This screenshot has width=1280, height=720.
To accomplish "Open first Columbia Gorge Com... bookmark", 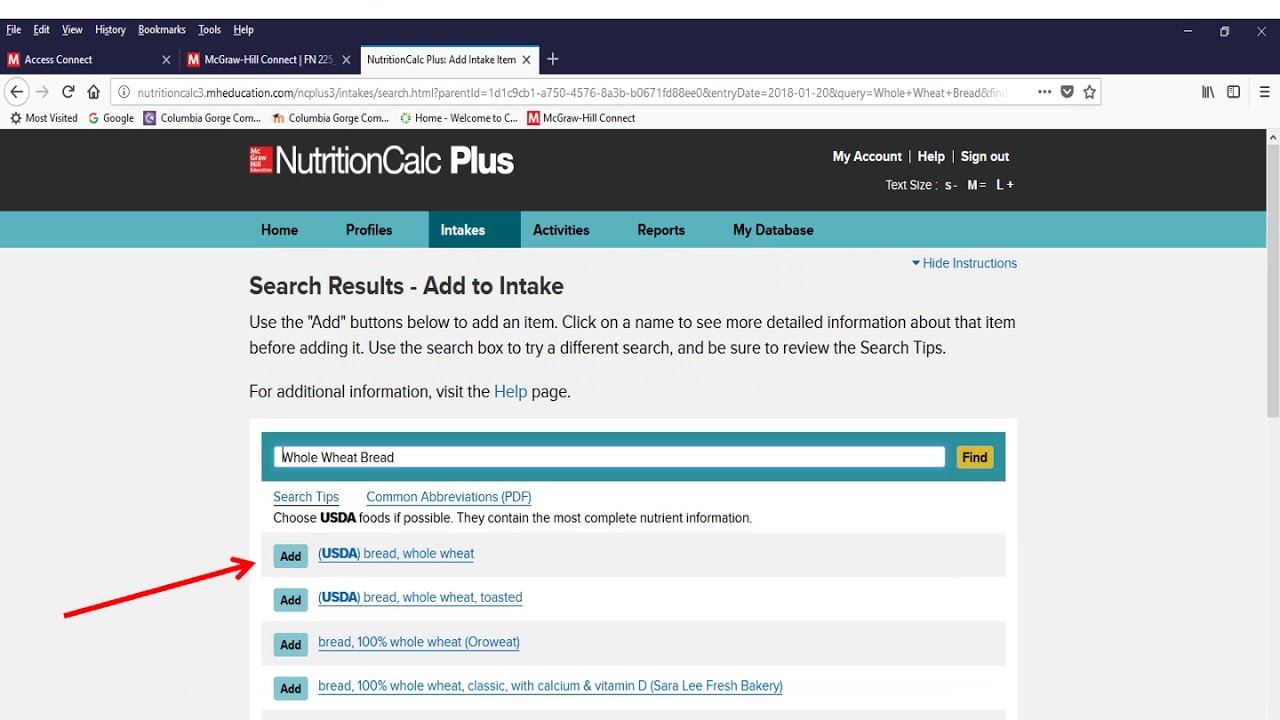I will point(203,118).
